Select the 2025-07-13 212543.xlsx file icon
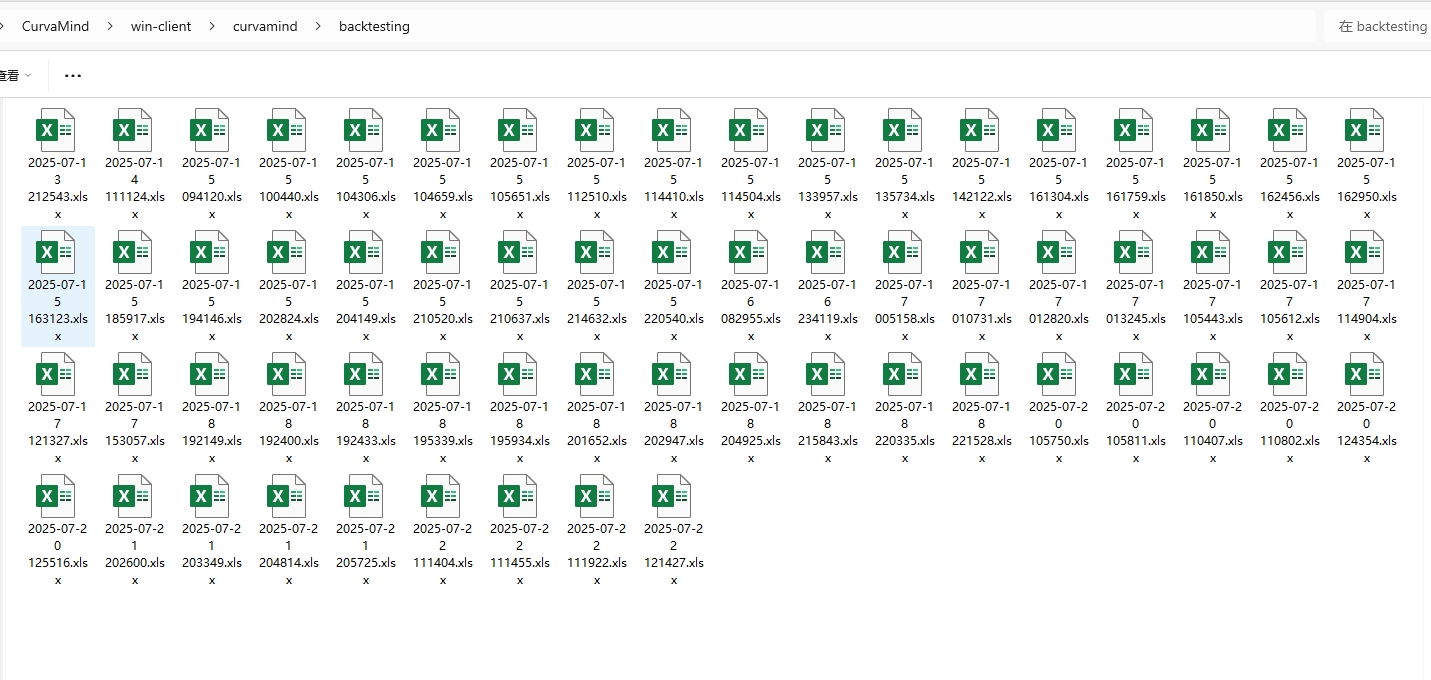This screenshot has width=1431, height=680. (x=57, y=131)
